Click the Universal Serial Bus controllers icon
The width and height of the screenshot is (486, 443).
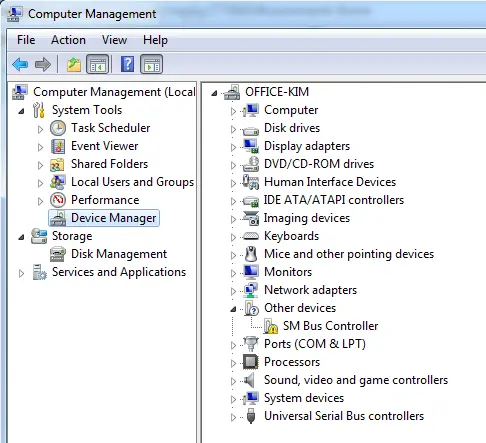click(x=251, y=416)
